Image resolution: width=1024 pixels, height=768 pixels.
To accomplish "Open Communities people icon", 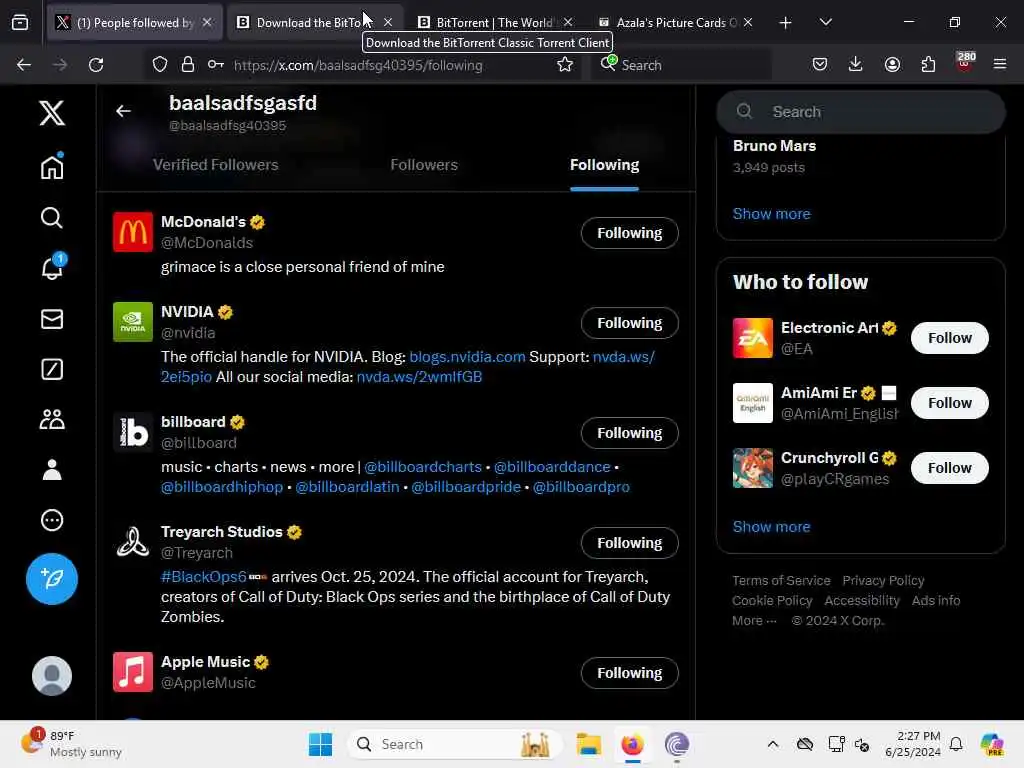I will click(52, 419).
